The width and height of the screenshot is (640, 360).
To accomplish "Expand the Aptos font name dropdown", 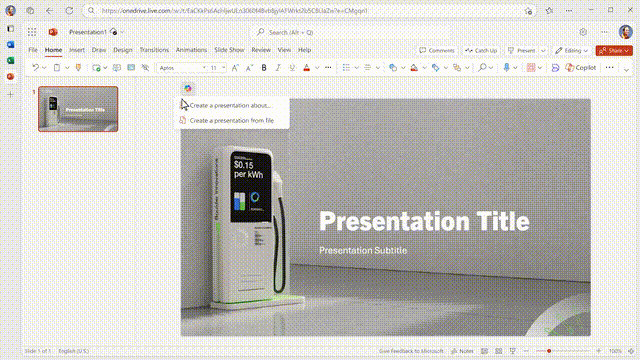I will 204,68.
